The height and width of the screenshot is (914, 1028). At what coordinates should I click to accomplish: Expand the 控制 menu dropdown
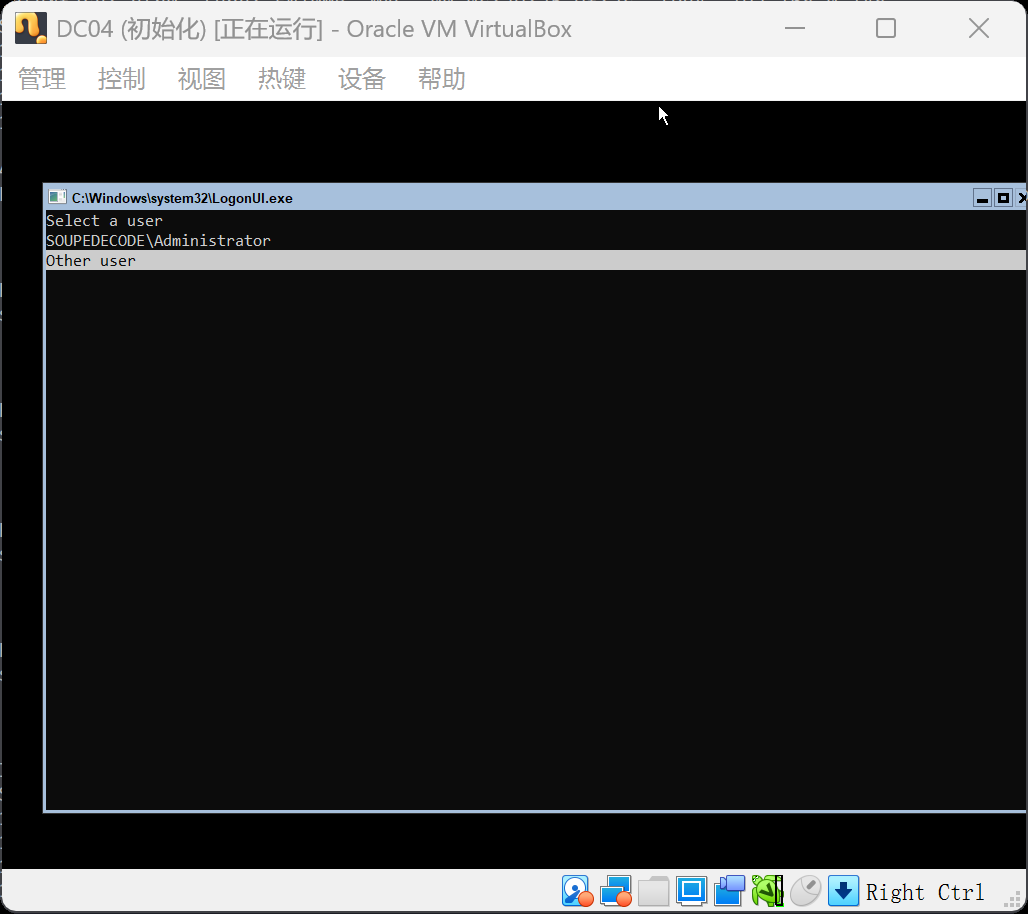tap(121, 79)
